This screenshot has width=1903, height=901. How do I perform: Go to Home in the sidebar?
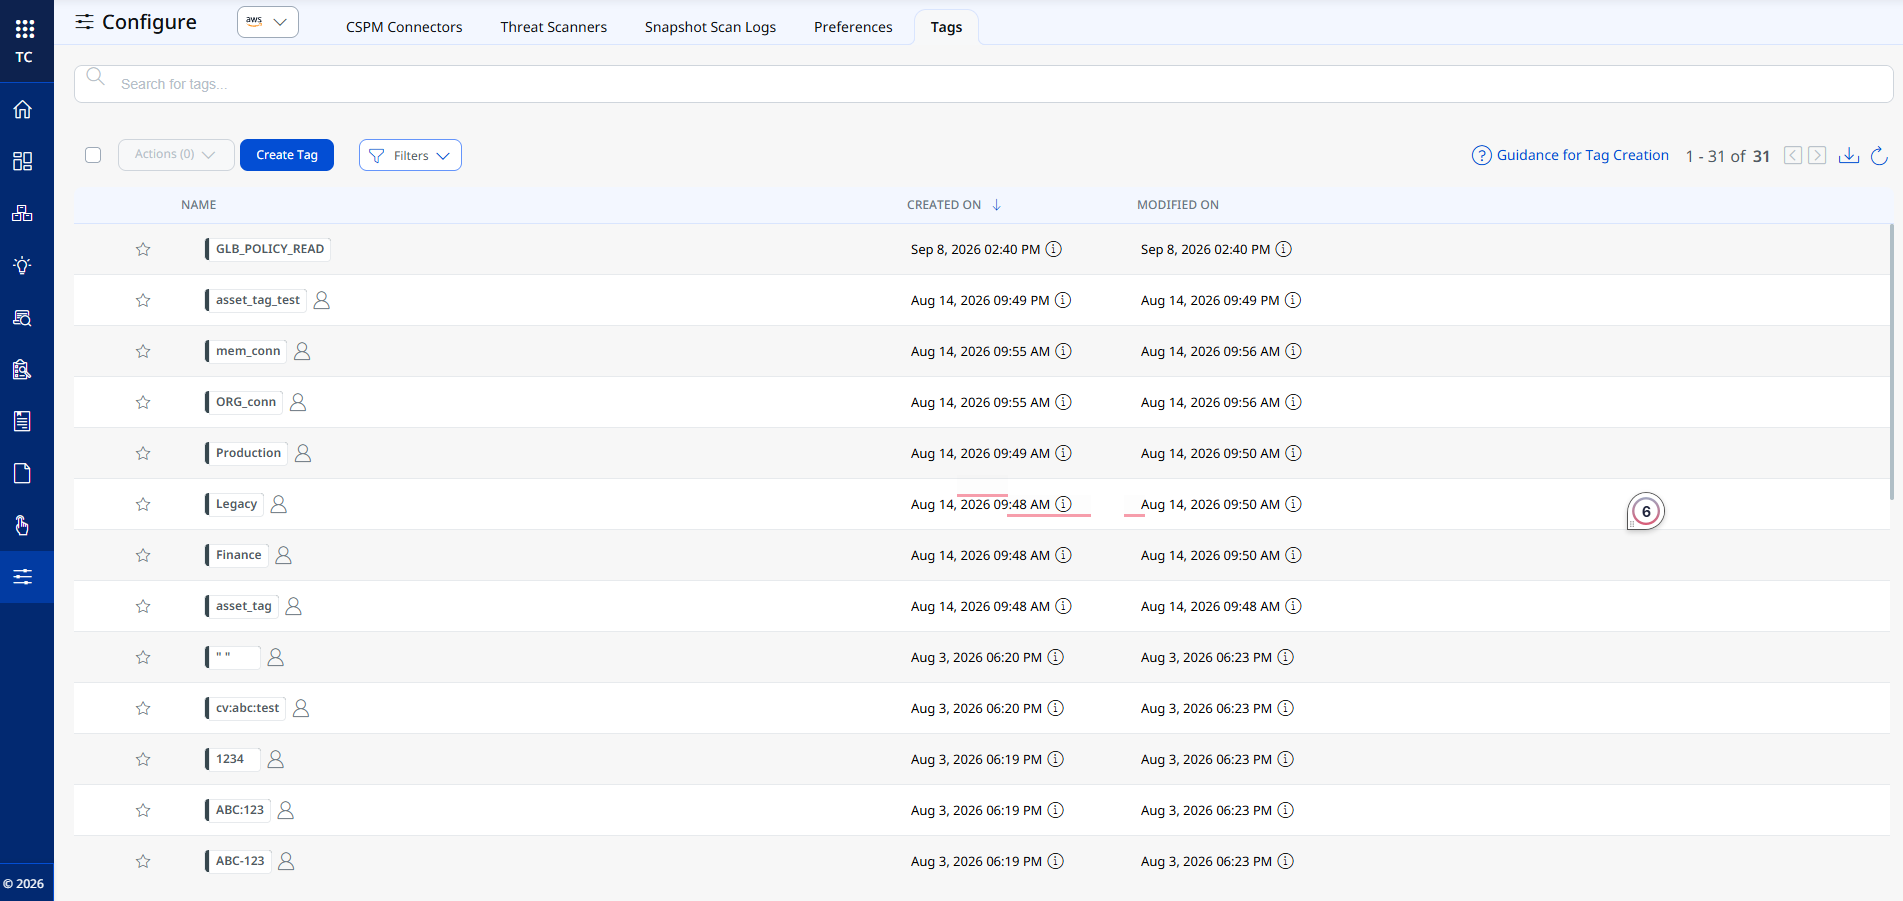pos(22,109)
